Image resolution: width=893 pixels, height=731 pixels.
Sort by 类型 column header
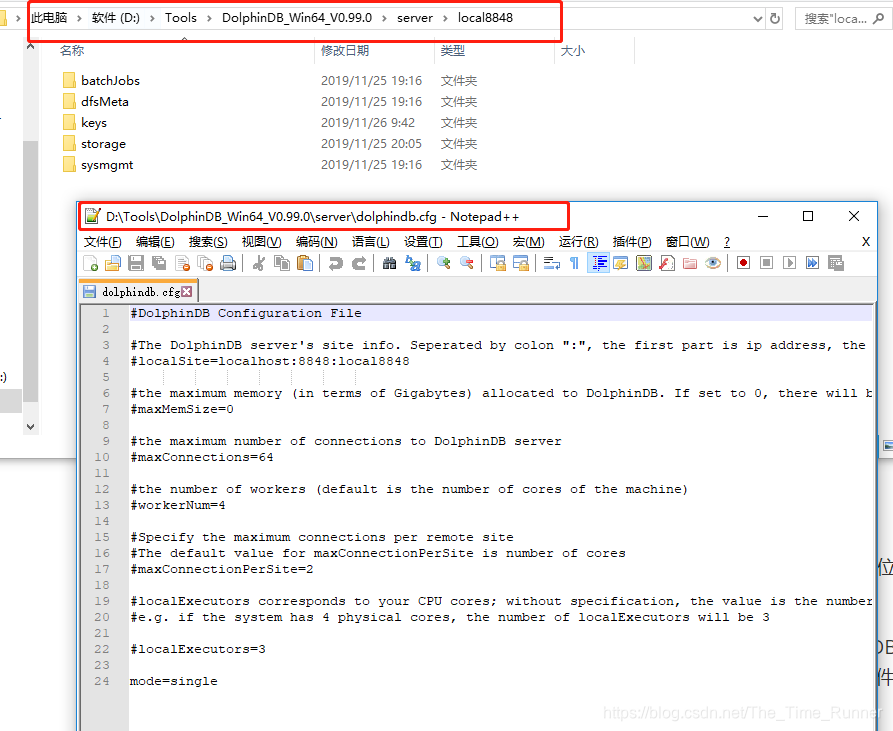coord(453,51)
